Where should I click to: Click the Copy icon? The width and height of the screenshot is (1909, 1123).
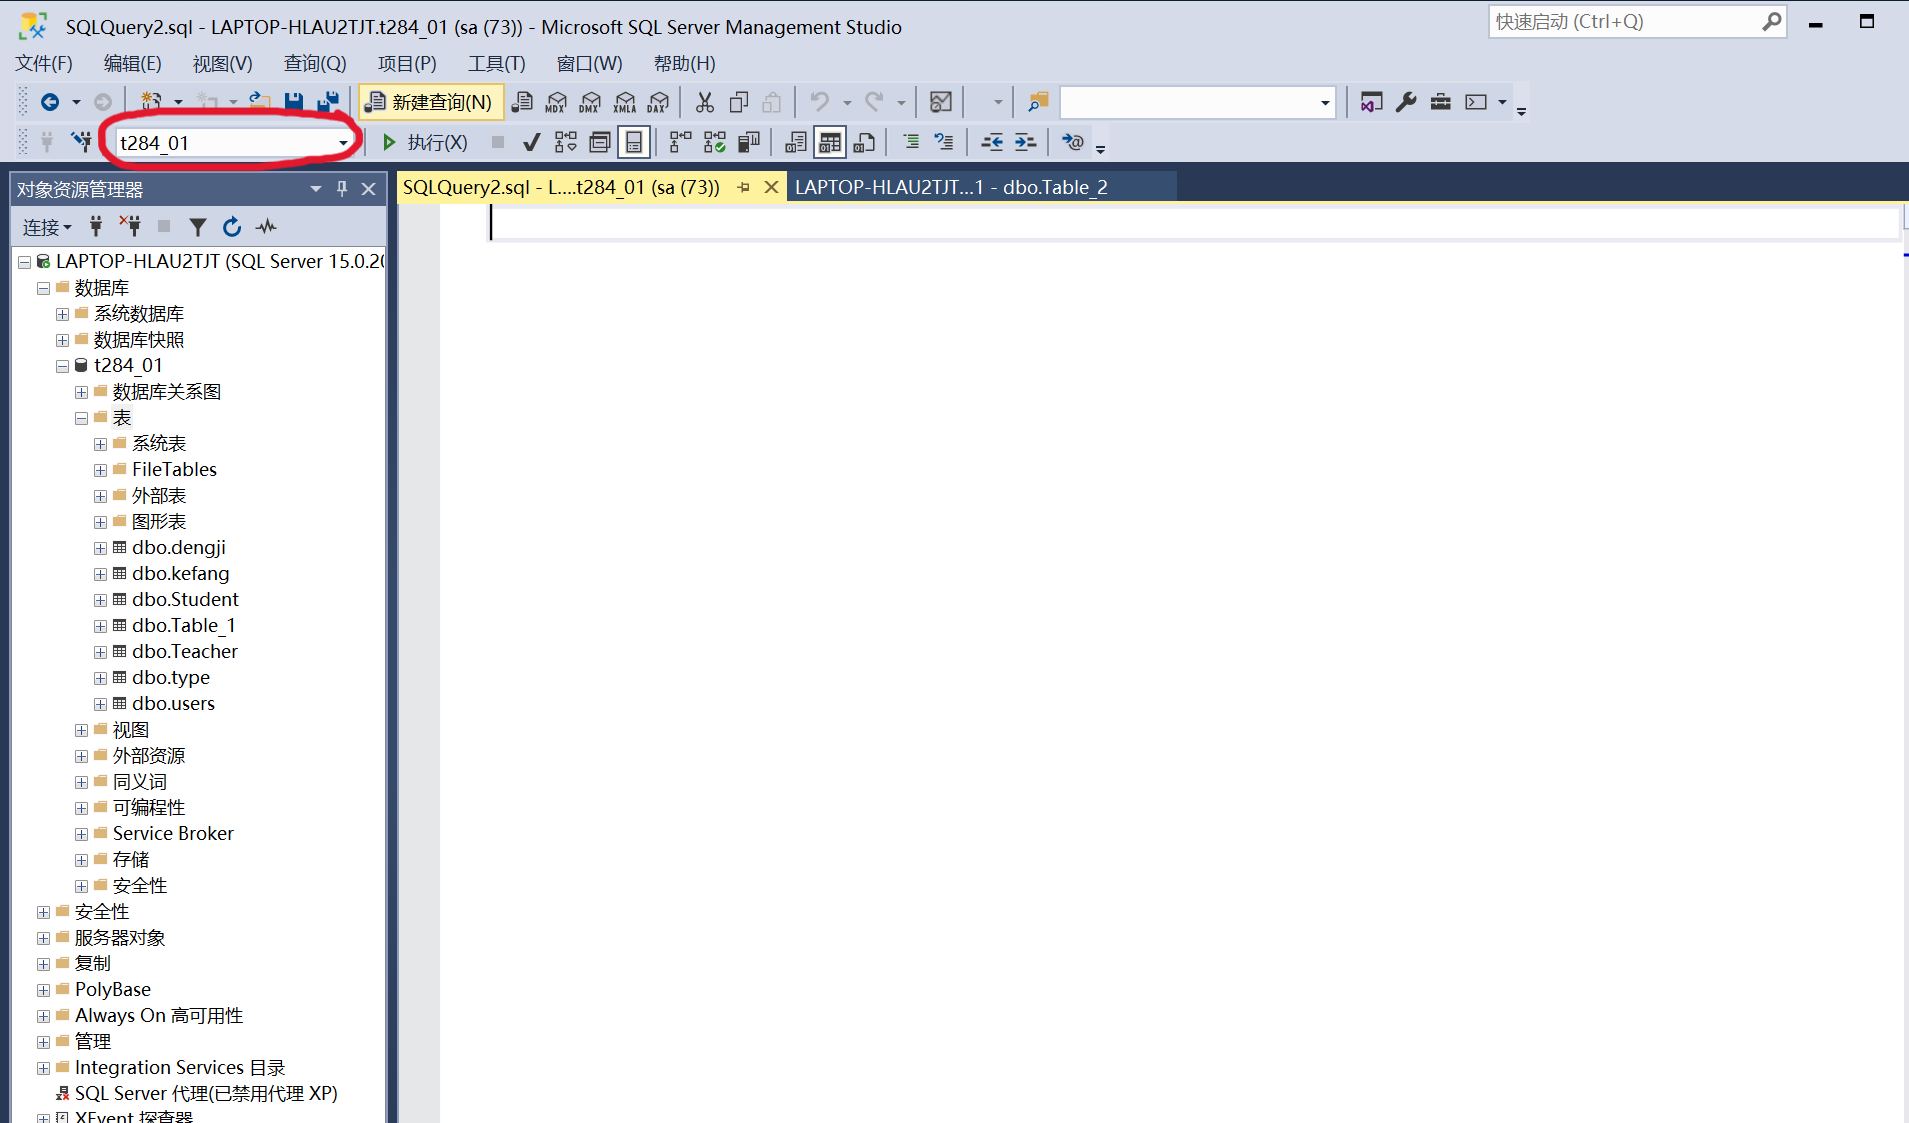tap(739, 102)
